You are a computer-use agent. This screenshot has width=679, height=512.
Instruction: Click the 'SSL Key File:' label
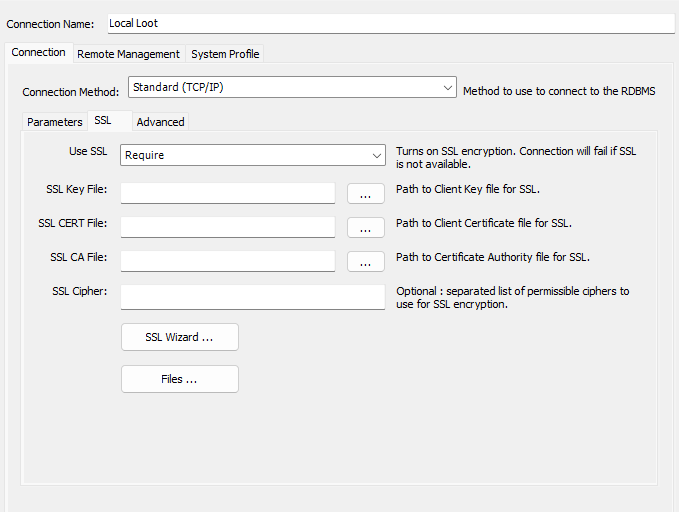[77, 189]
